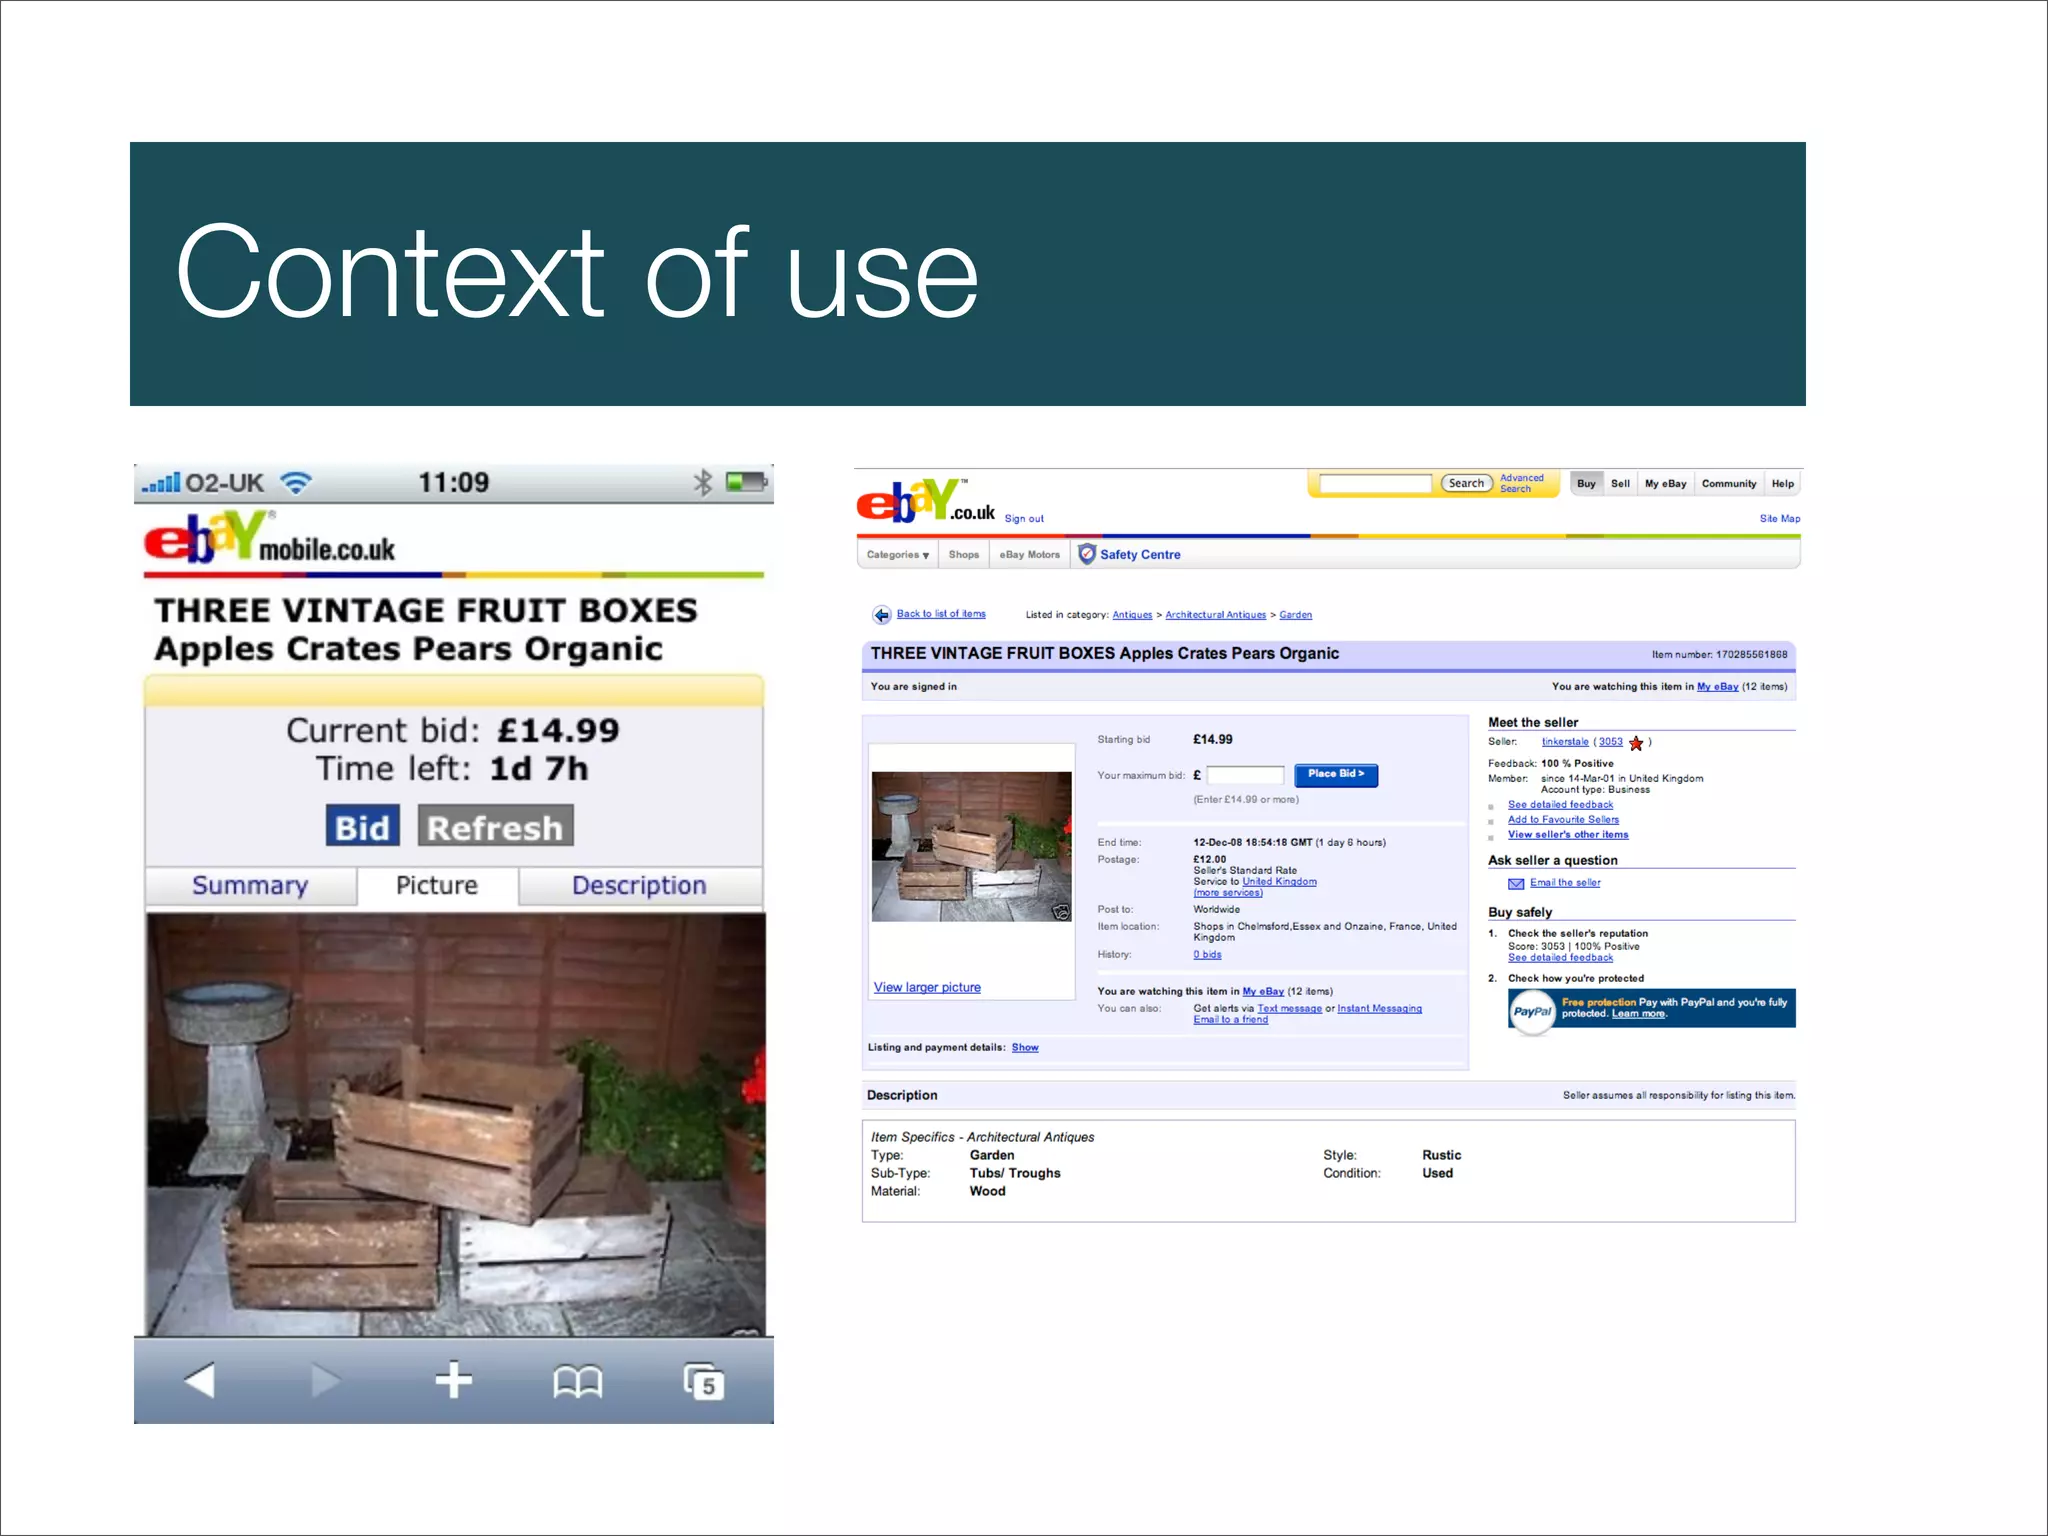The height and width of the screenshot is (1536, 2048).
Task: Tap the plus add bookmark icon
Action: tap(453, 1381)
